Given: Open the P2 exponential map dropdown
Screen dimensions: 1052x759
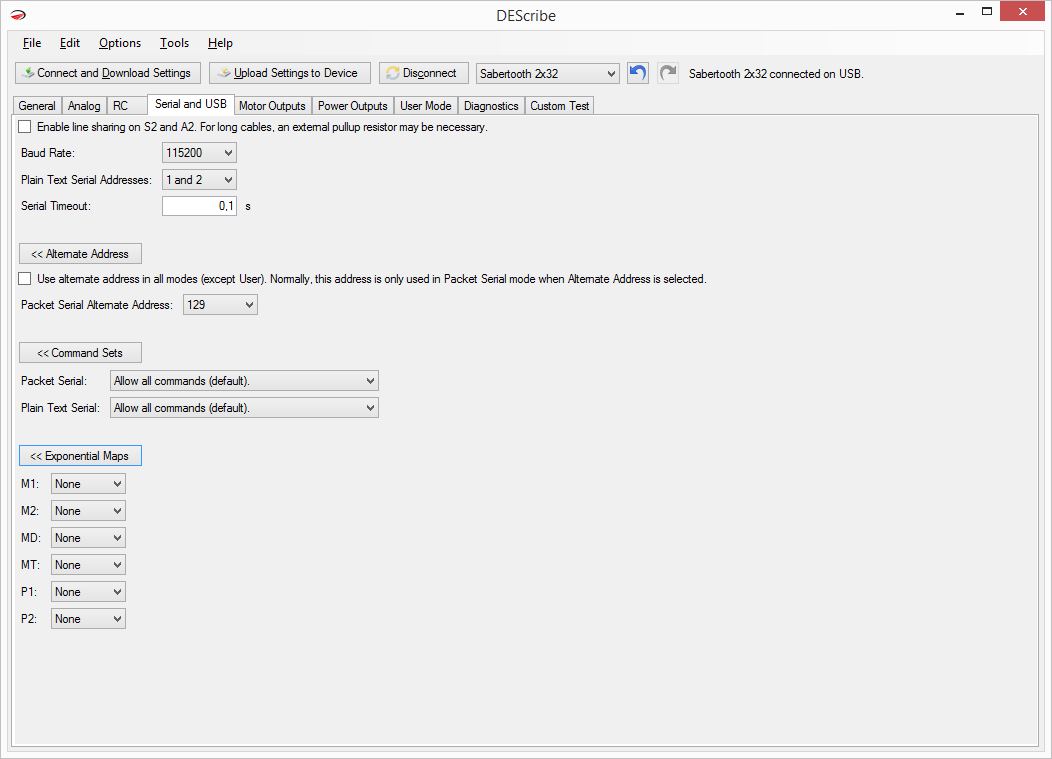Looking at the screenshot, I should (x=88, y=619).
